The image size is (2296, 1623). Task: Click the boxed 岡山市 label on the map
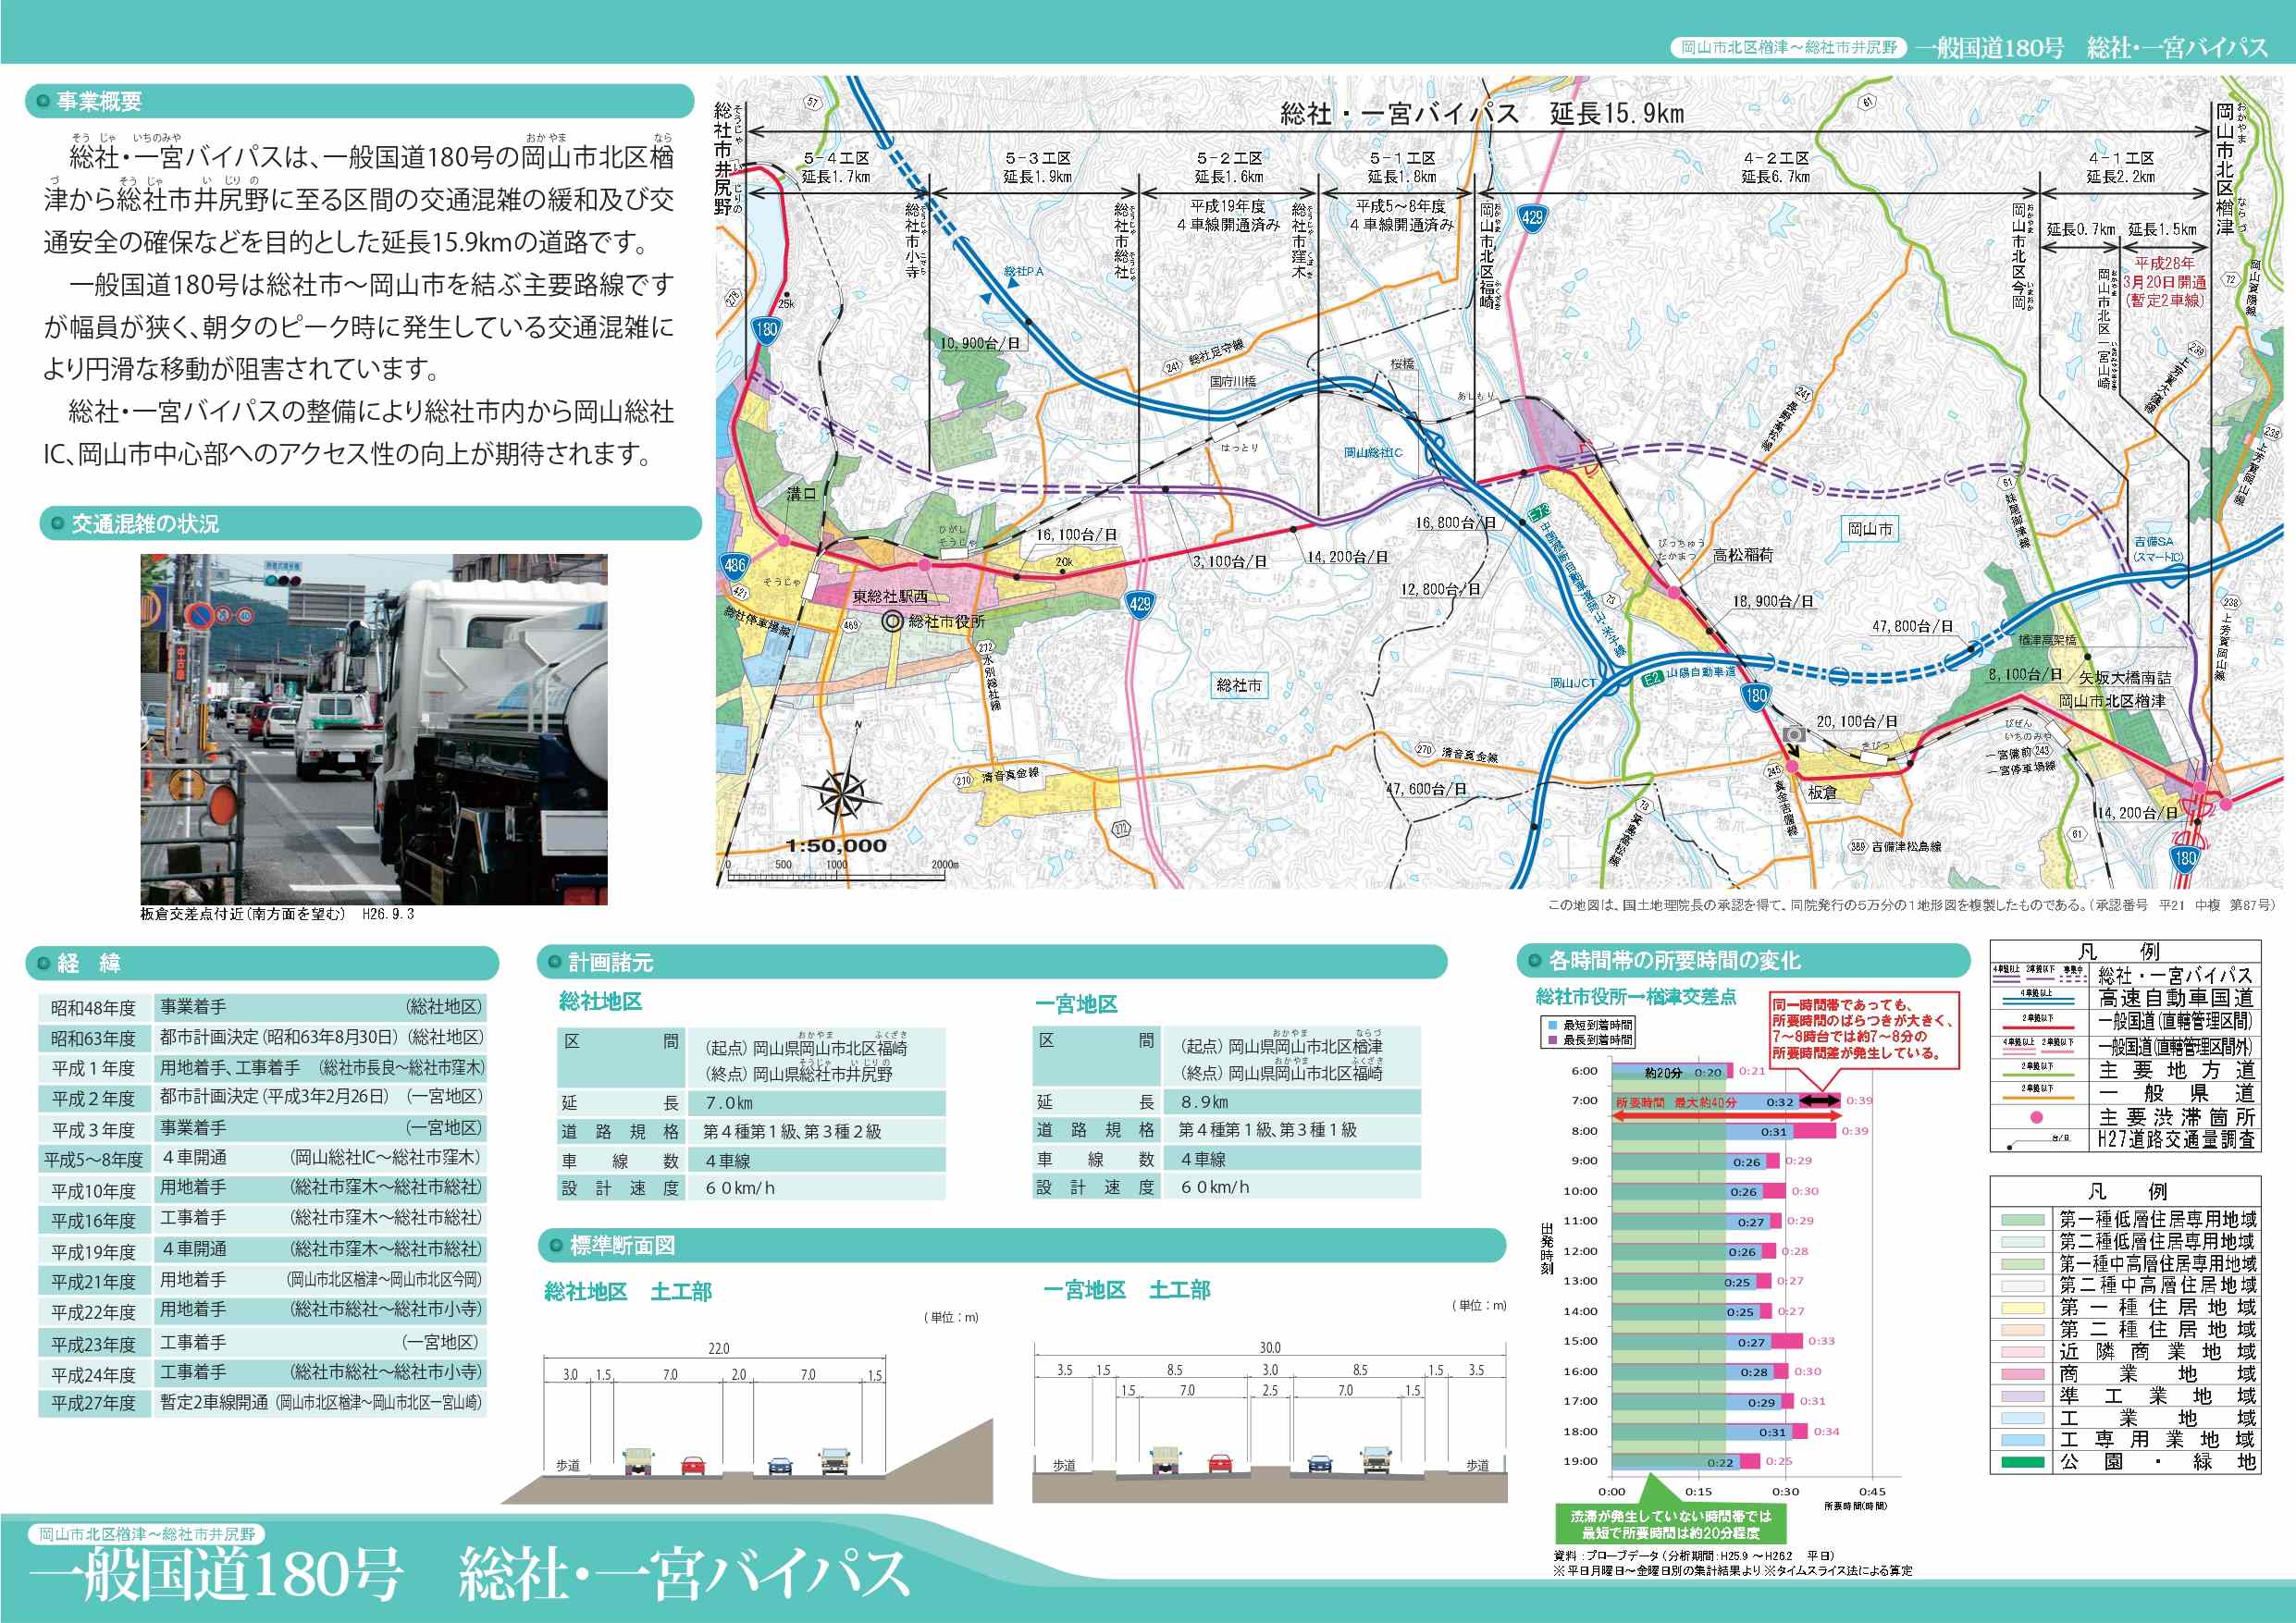1870,528
